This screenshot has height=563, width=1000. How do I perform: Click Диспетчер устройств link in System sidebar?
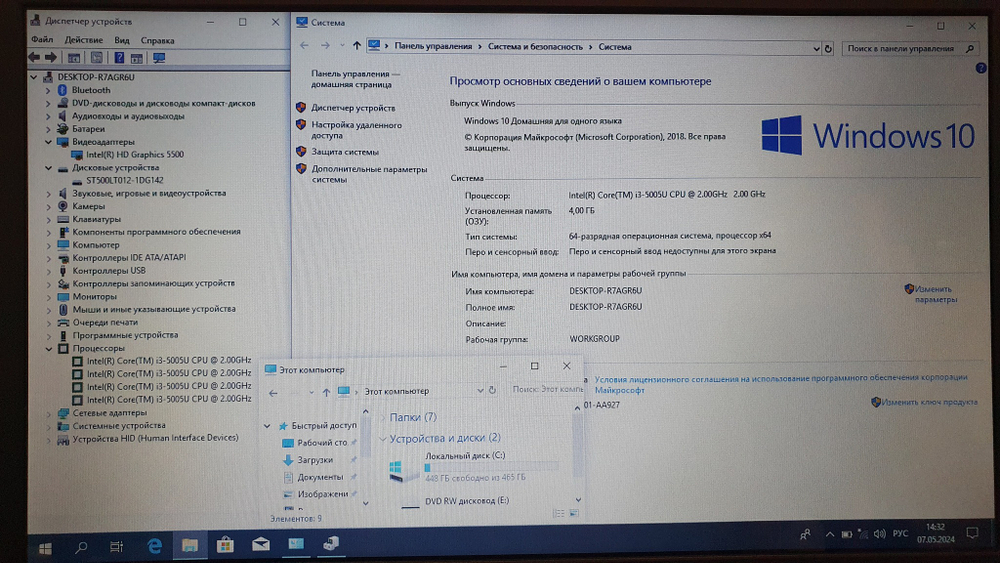point(353,108)
